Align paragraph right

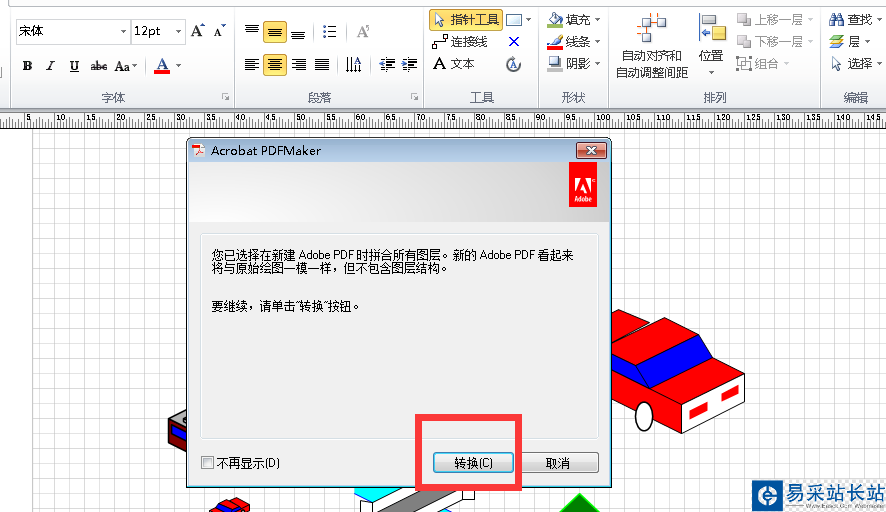(x=298, y=65)
